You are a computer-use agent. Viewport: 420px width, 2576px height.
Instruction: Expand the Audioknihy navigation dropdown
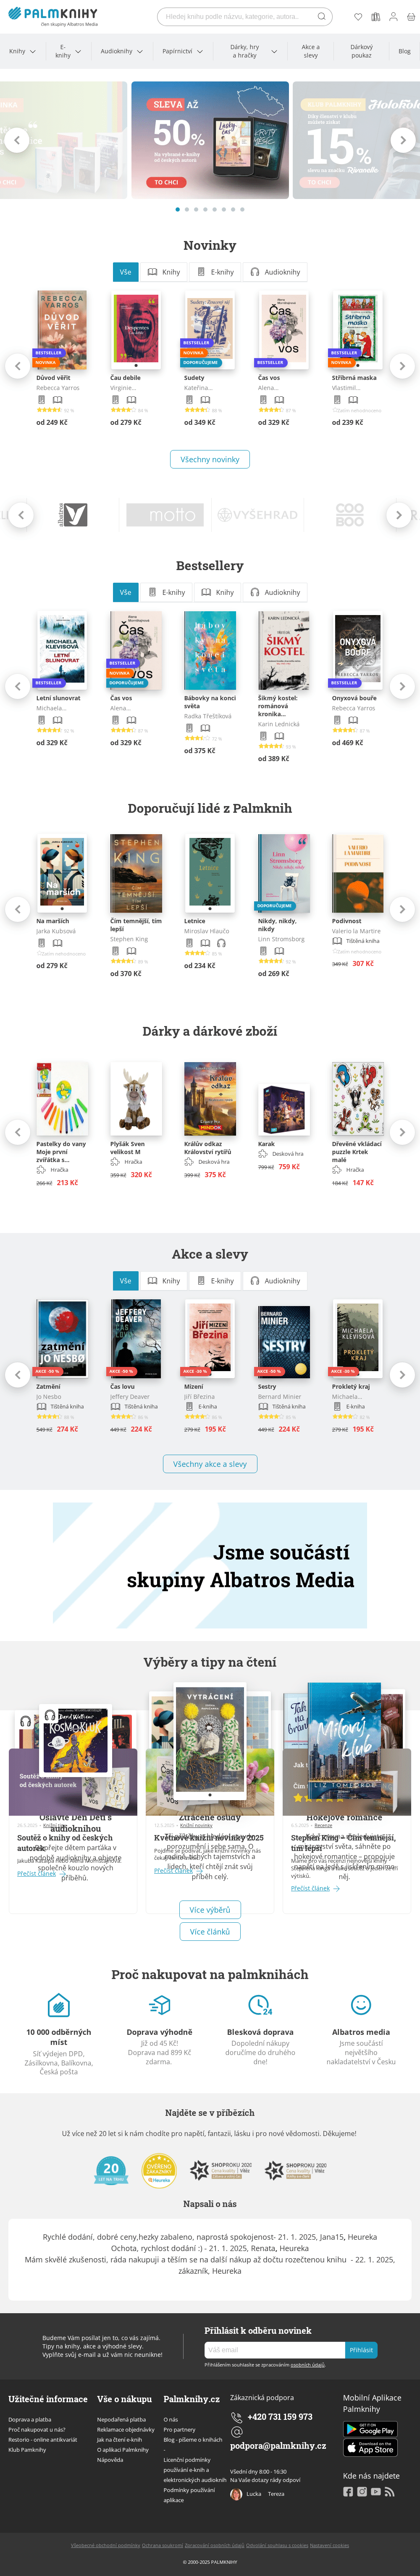[x=121, y=51]
